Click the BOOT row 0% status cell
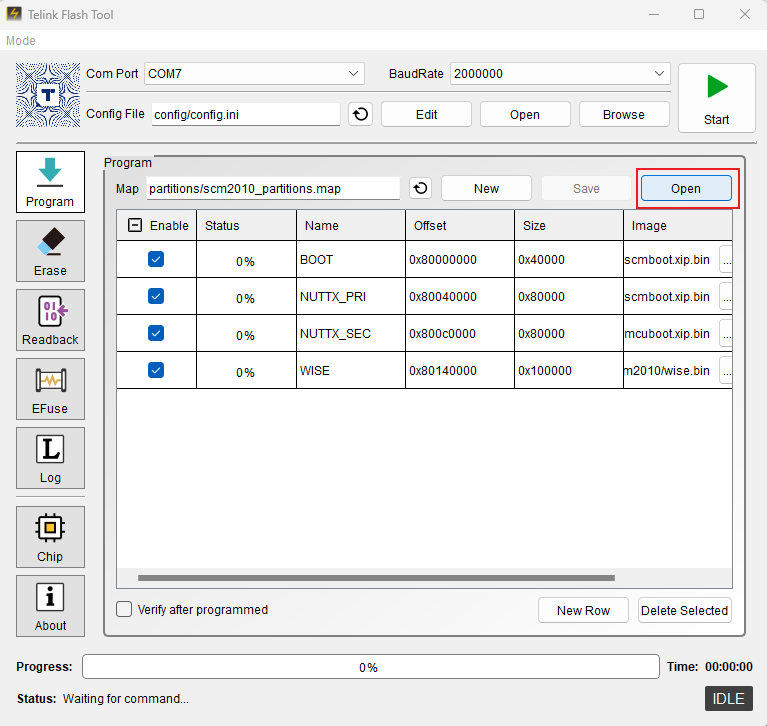 coord(247,259)
